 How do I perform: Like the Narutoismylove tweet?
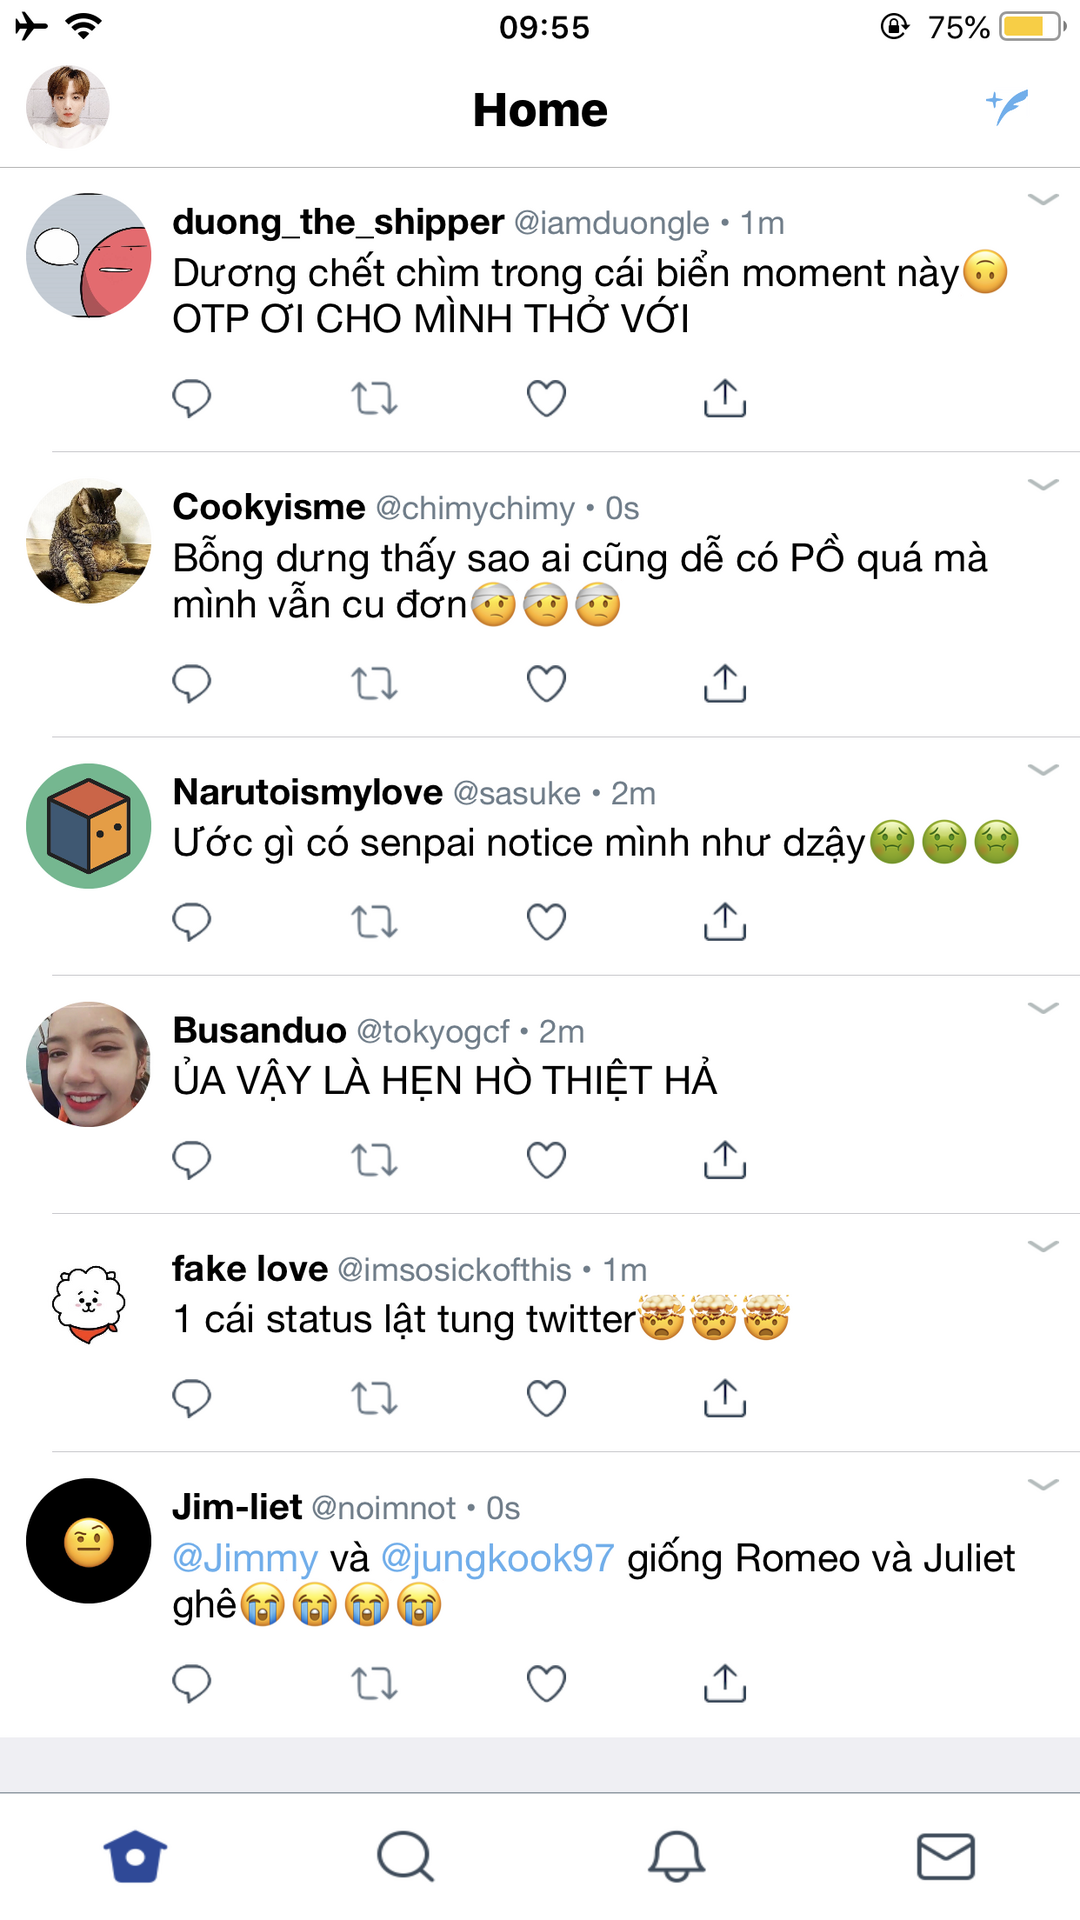pyautogui.click(x=546, y=922)
